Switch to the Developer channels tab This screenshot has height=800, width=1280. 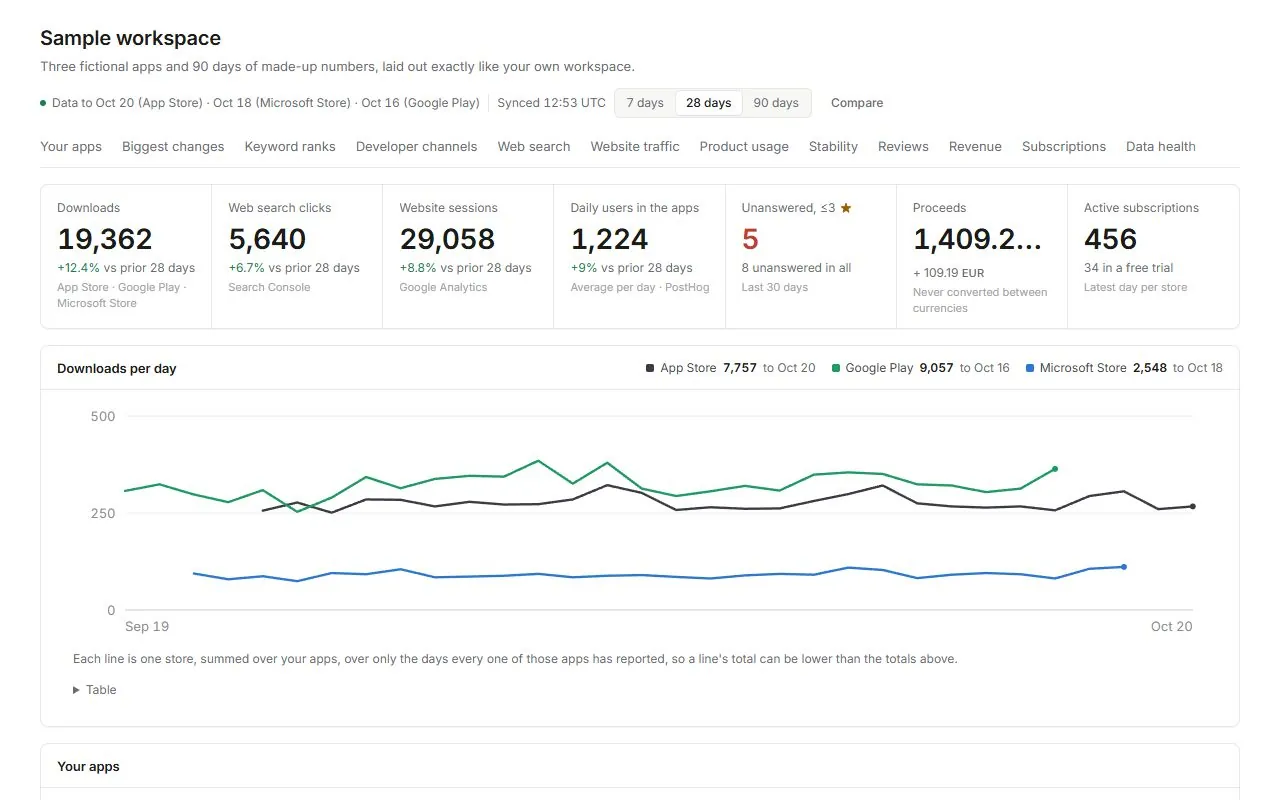coord(417,146)
